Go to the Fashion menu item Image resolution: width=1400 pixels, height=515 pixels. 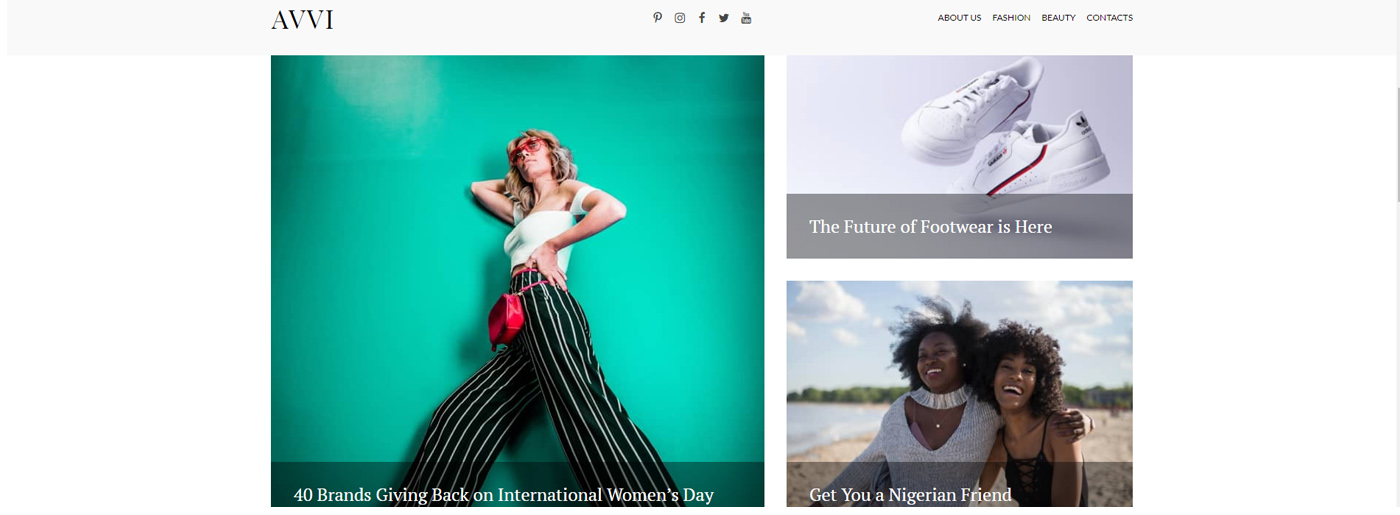tap(1011, 18)
